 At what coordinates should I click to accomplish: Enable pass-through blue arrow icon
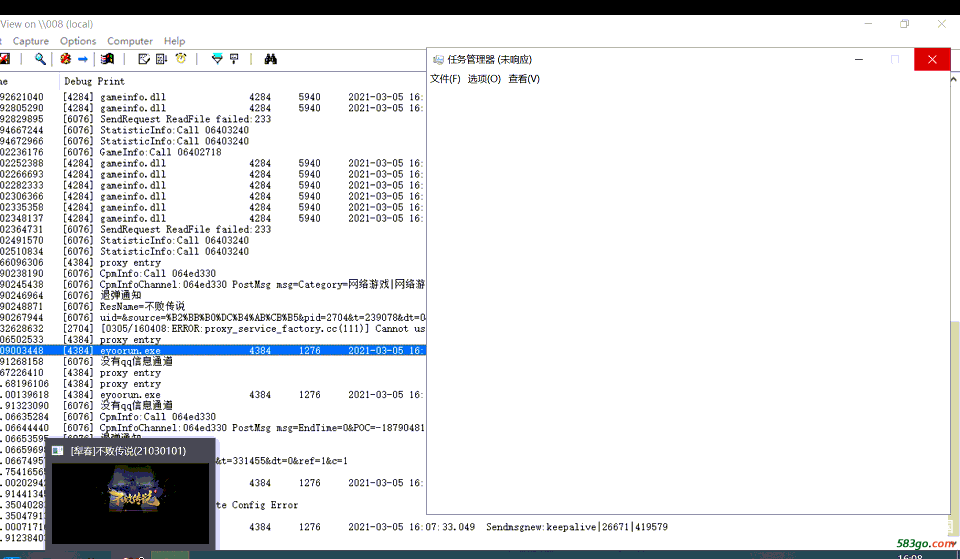[x=83, y=59]
